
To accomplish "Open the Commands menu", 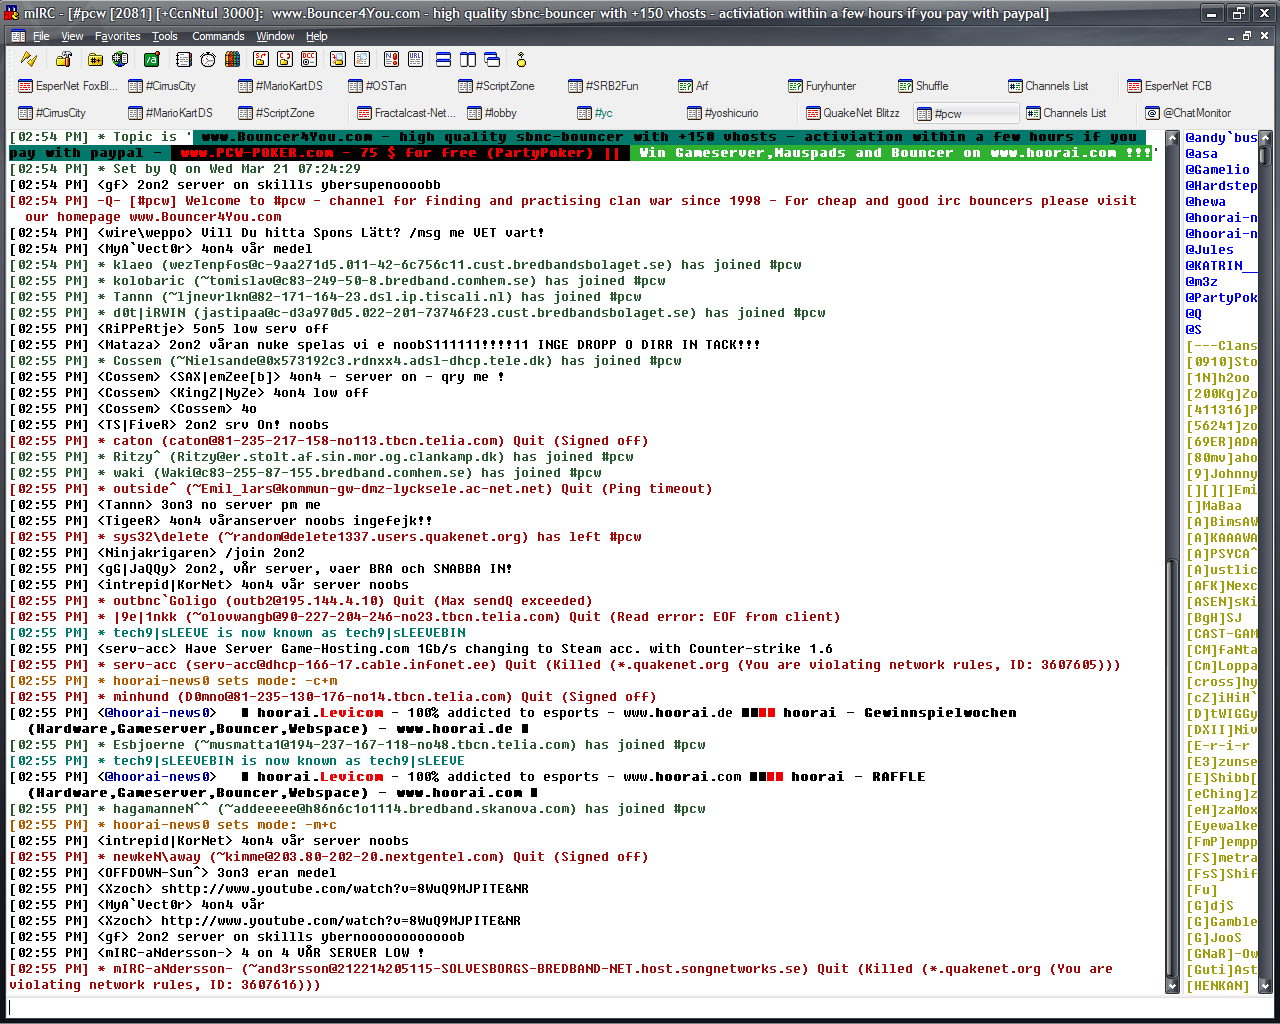I will [x=218, y=36].
